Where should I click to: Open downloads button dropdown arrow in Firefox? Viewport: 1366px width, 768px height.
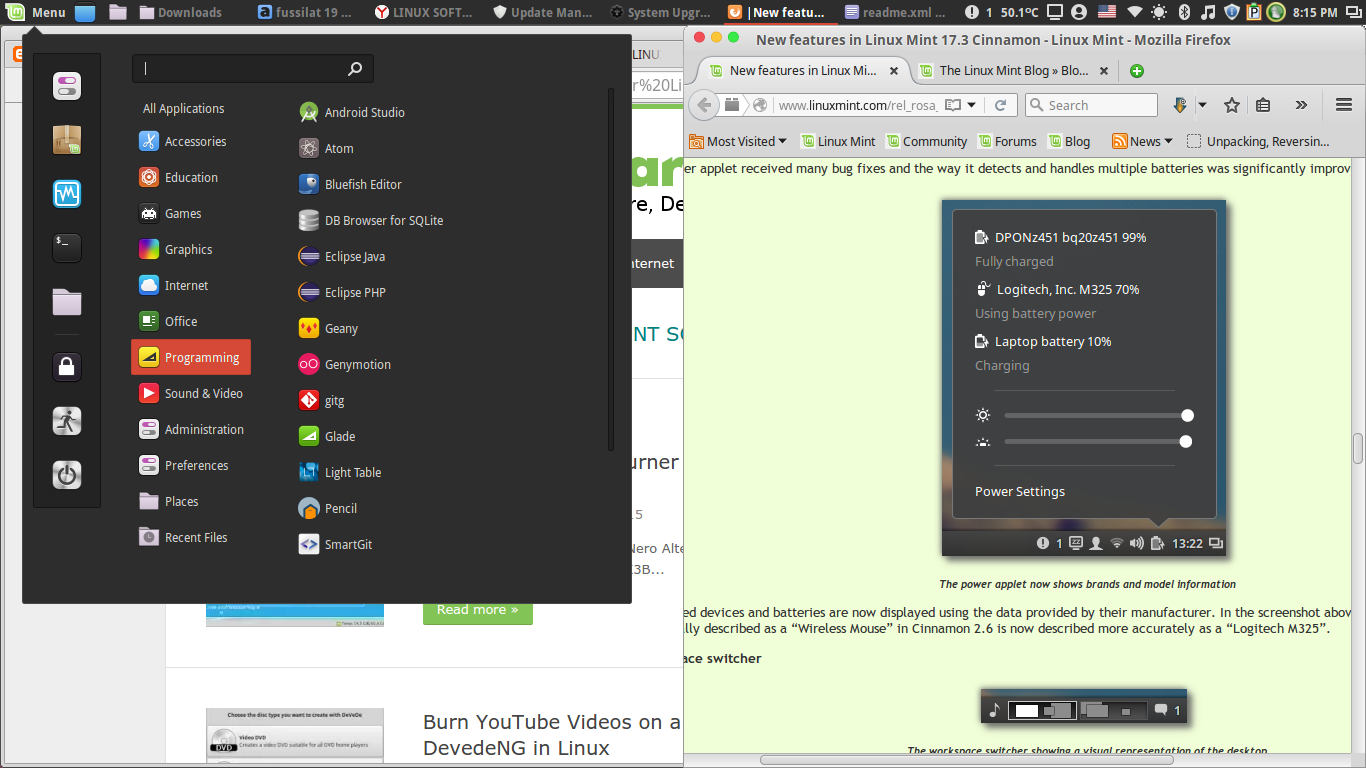pos(1202,105)
